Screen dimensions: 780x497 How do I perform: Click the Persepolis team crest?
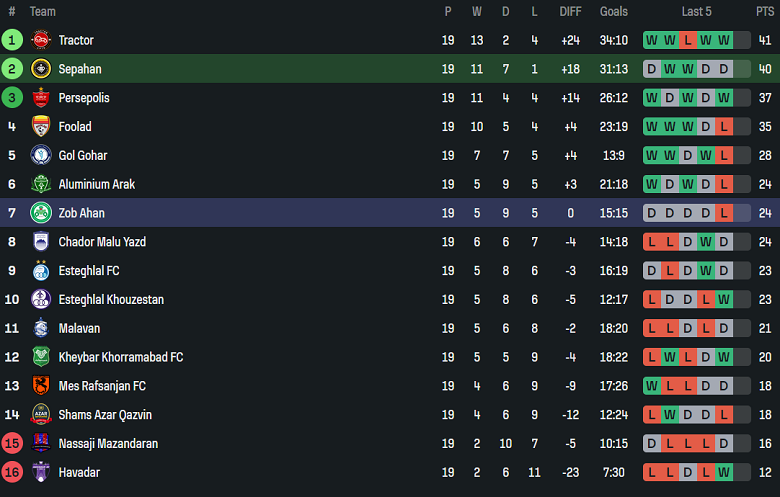(41, 98)
